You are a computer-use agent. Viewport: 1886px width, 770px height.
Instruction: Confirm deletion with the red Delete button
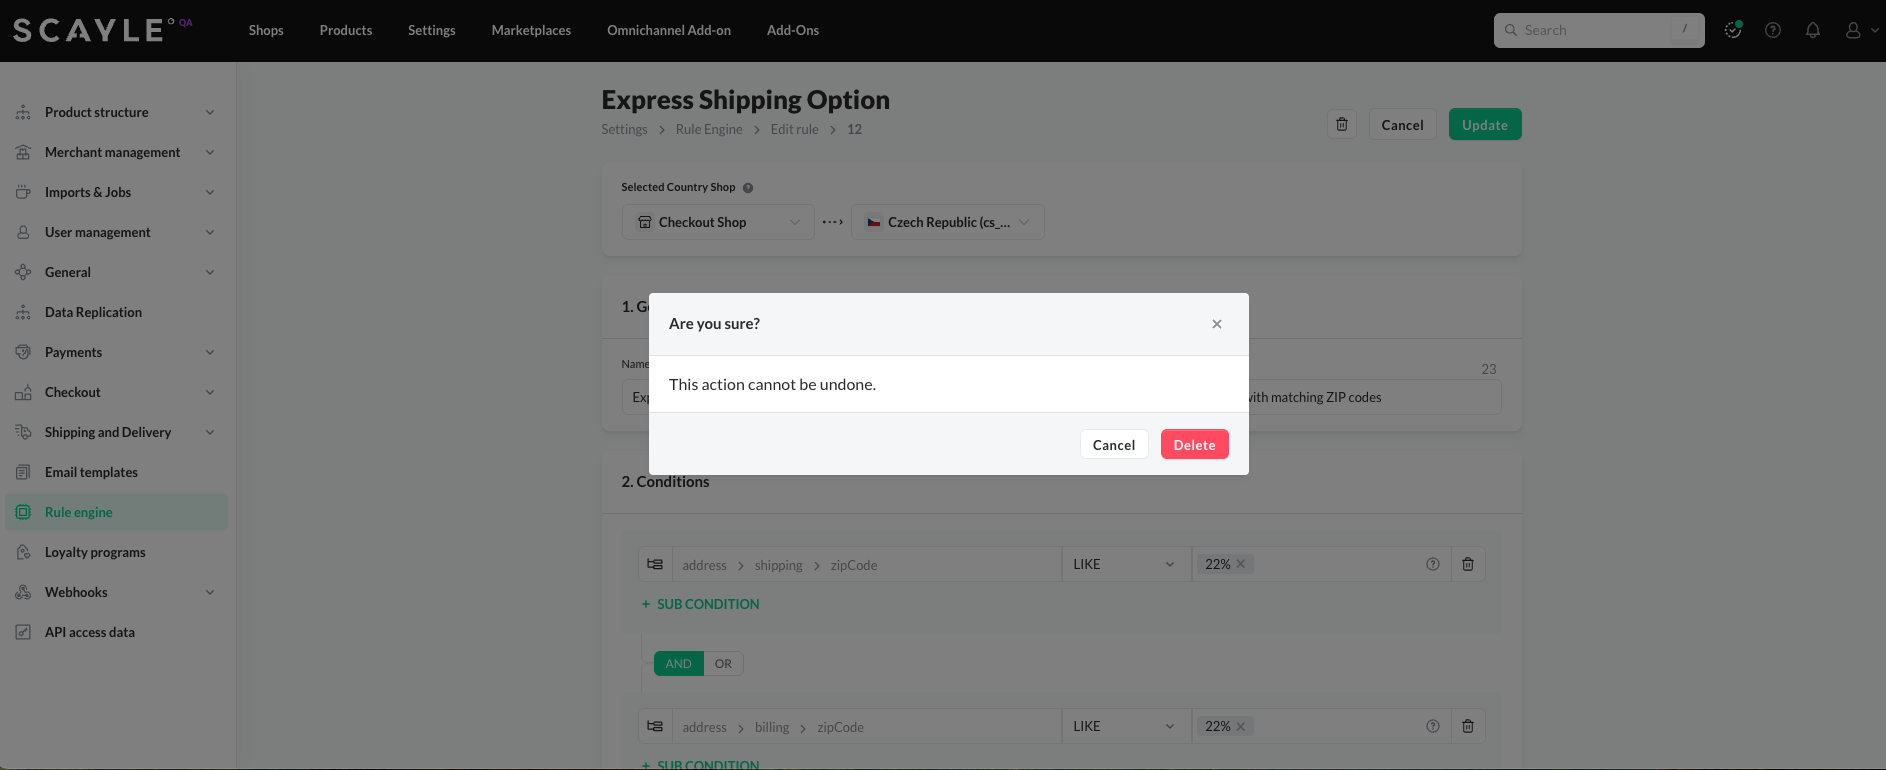click(x=1194, y=445)
